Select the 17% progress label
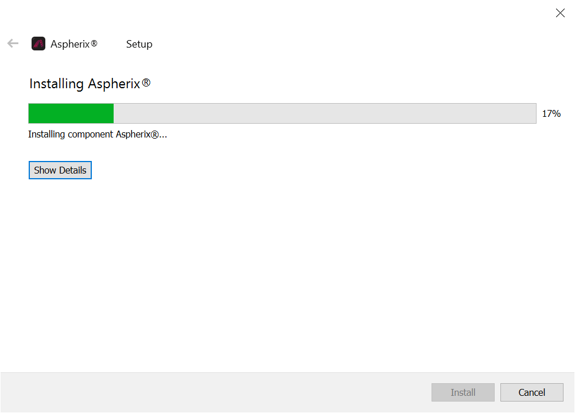The image size is (575, 413). pyautogui.click(x=552, y=114)
